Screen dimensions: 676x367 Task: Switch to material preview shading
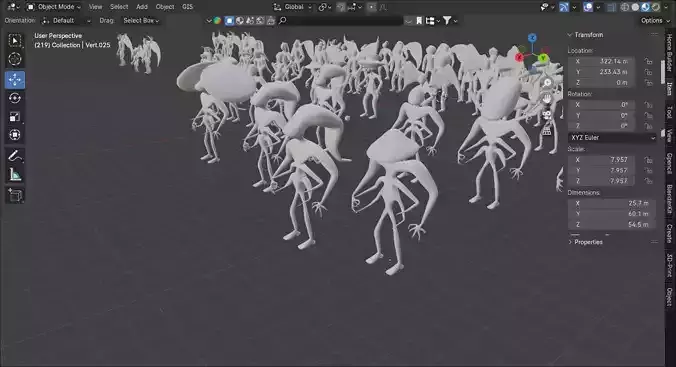tap(645, 7)
